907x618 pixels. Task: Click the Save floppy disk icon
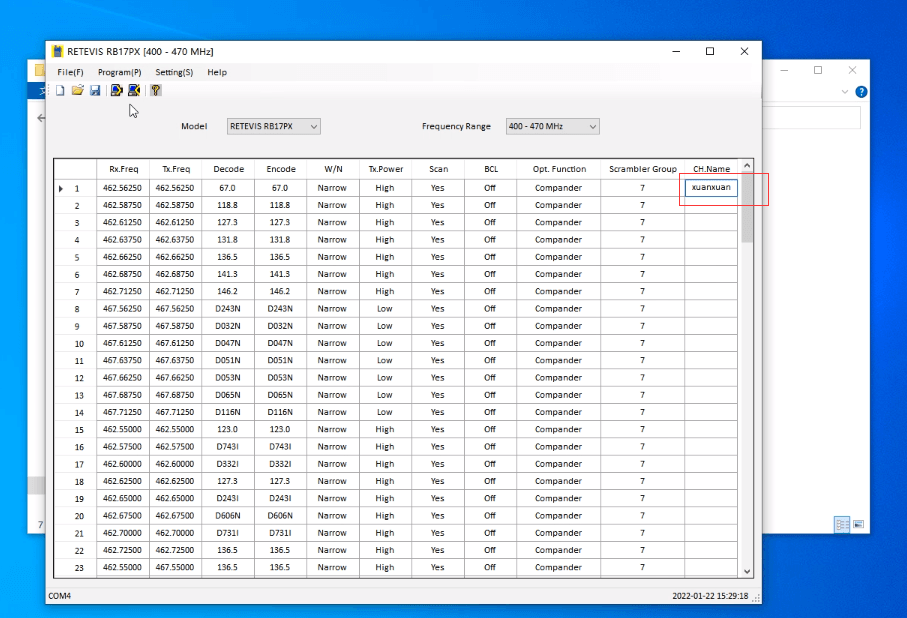[x=95, y=90]
